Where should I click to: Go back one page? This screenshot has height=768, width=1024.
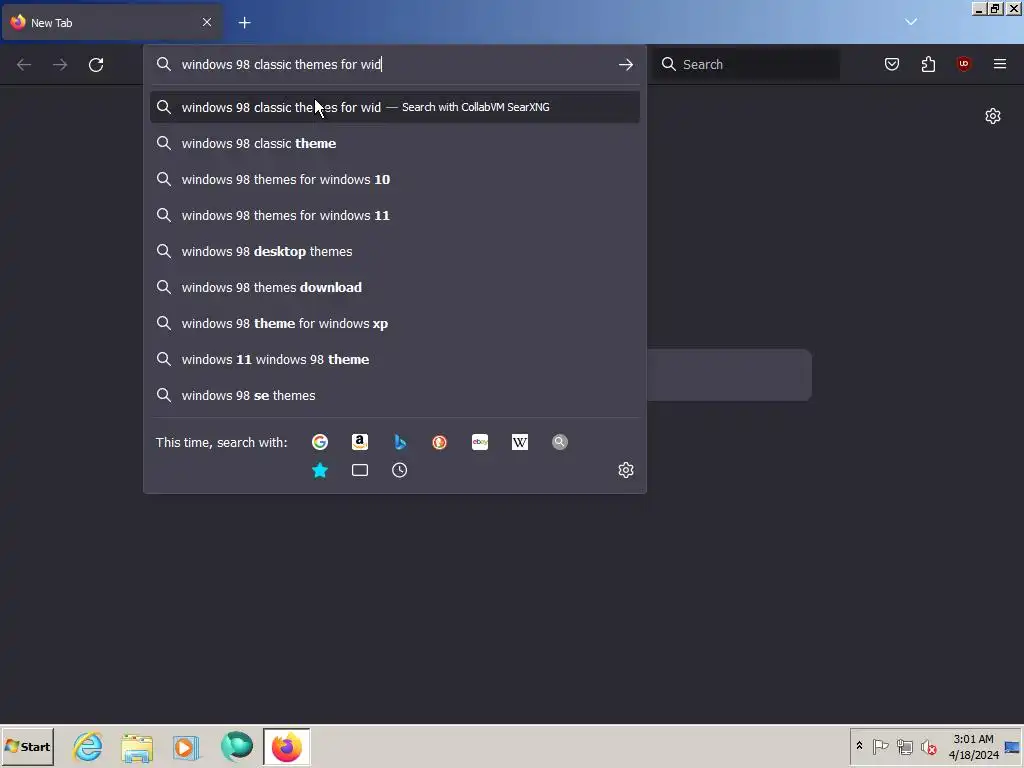point(24,64)
